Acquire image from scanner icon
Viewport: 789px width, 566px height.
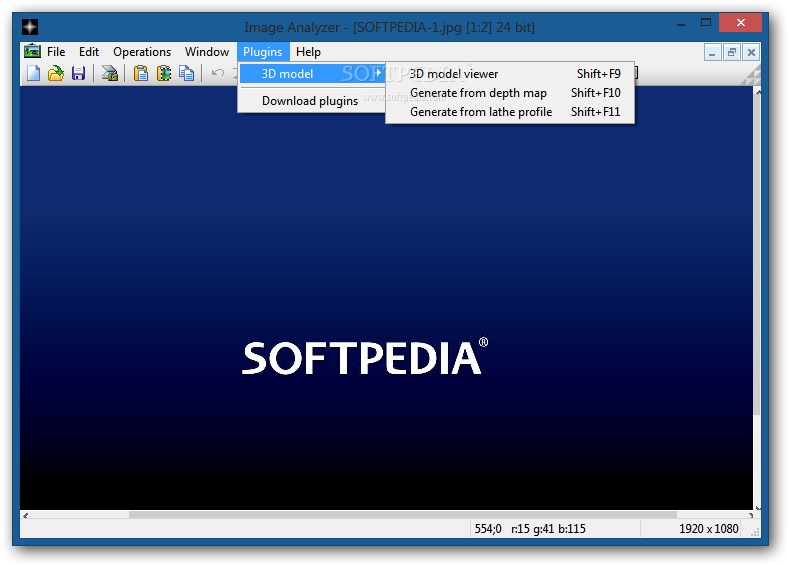pos(109,73)
